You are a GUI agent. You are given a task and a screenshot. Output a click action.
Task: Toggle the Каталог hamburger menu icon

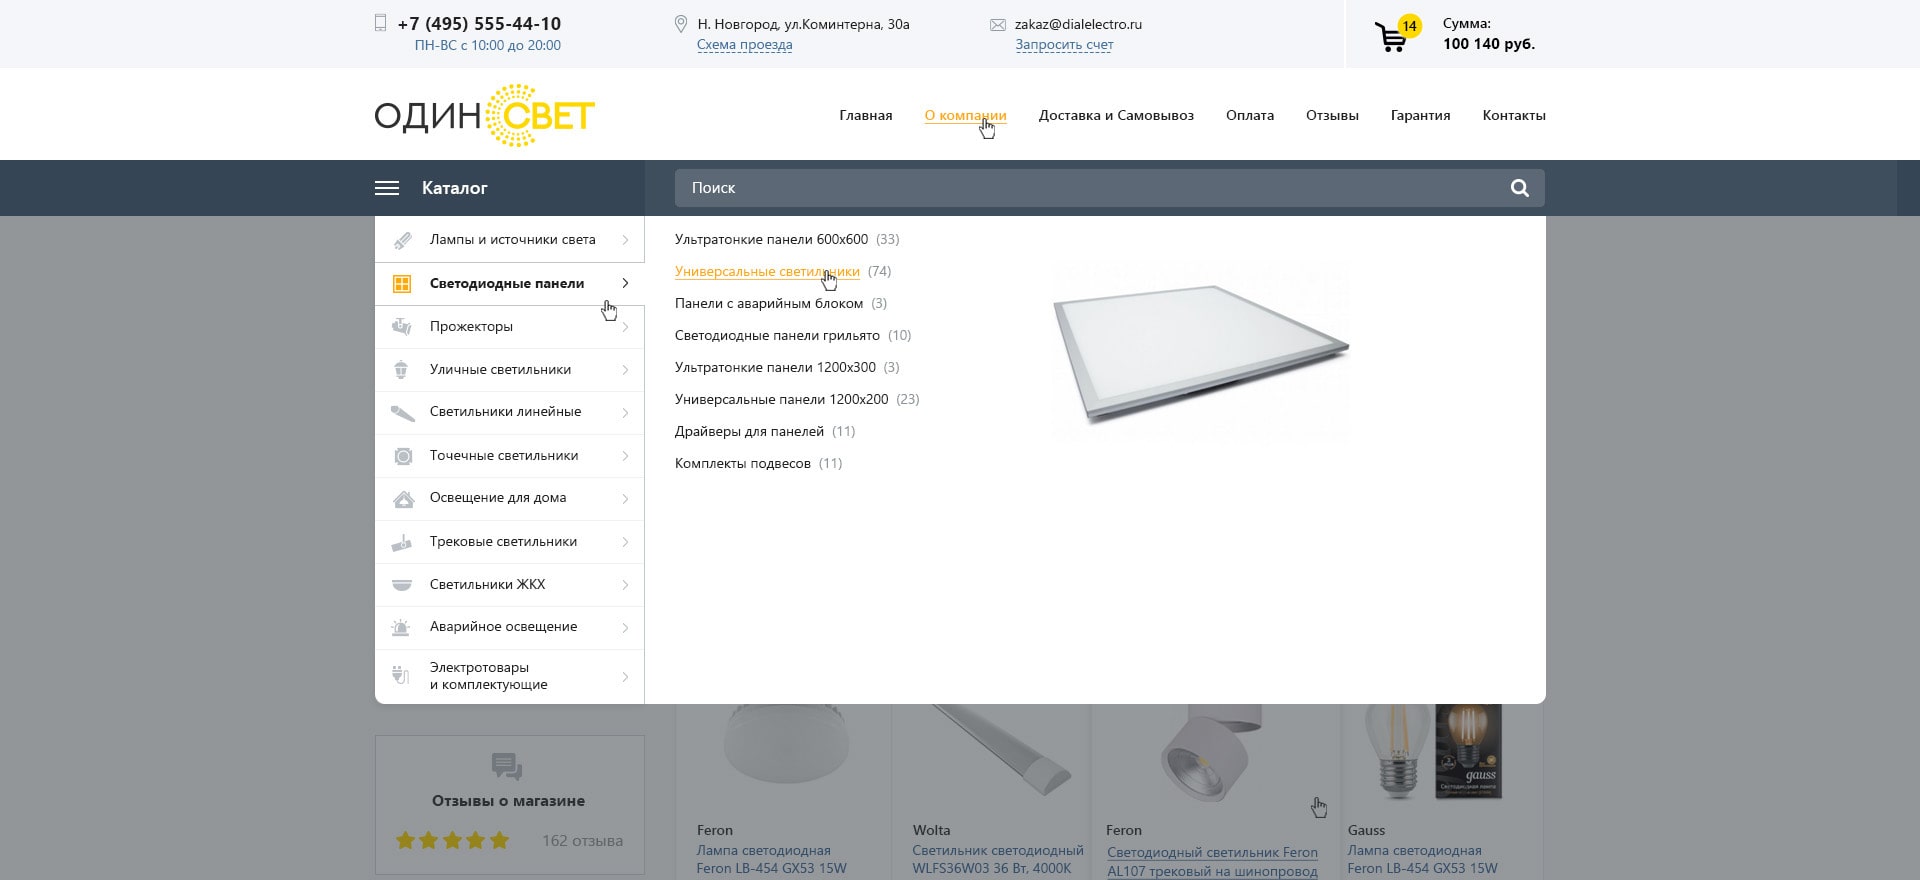(x=387, y=188)
